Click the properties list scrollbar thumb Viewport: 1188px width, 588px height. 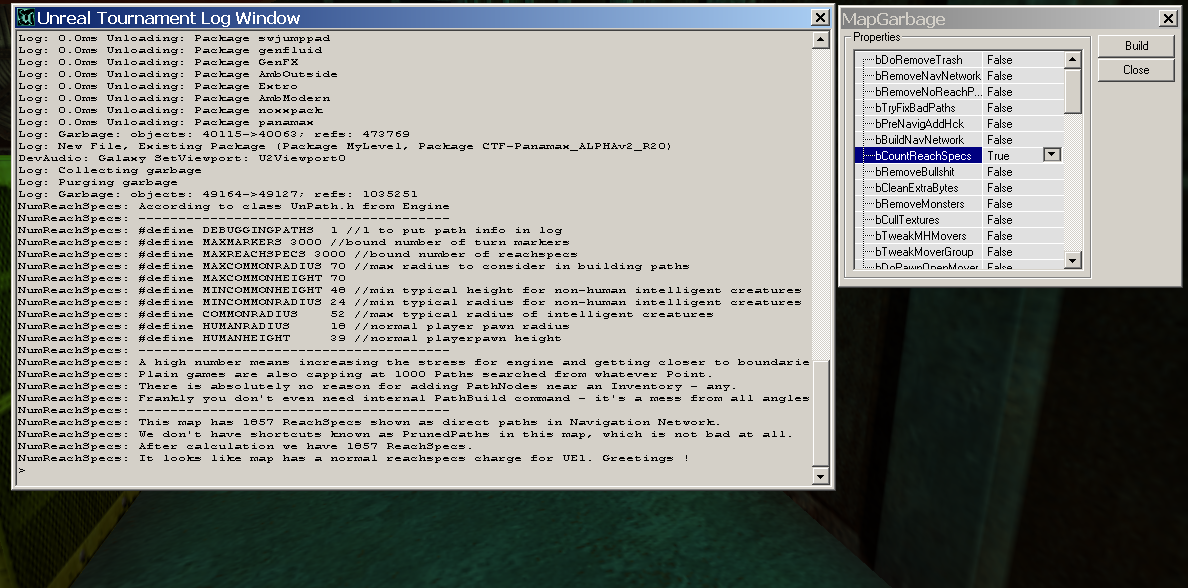coord(1072,91)
